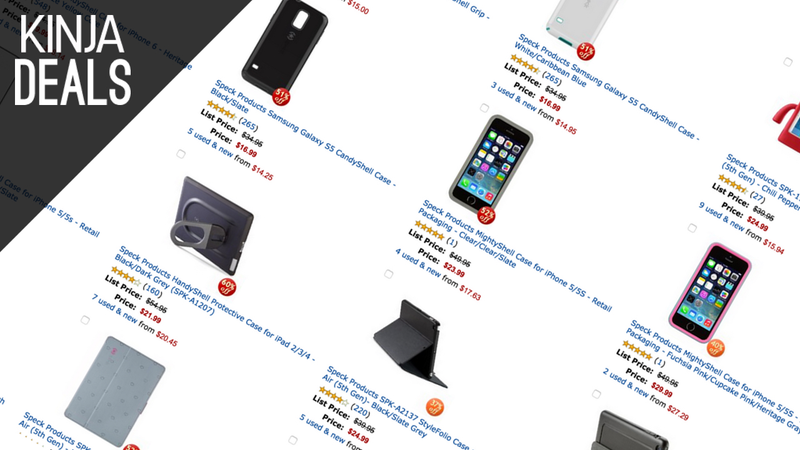The width and height of the screenshot is (800, 450).
Task: Click the 60% off badge on HandyShell case
Action: pos(227,287)
